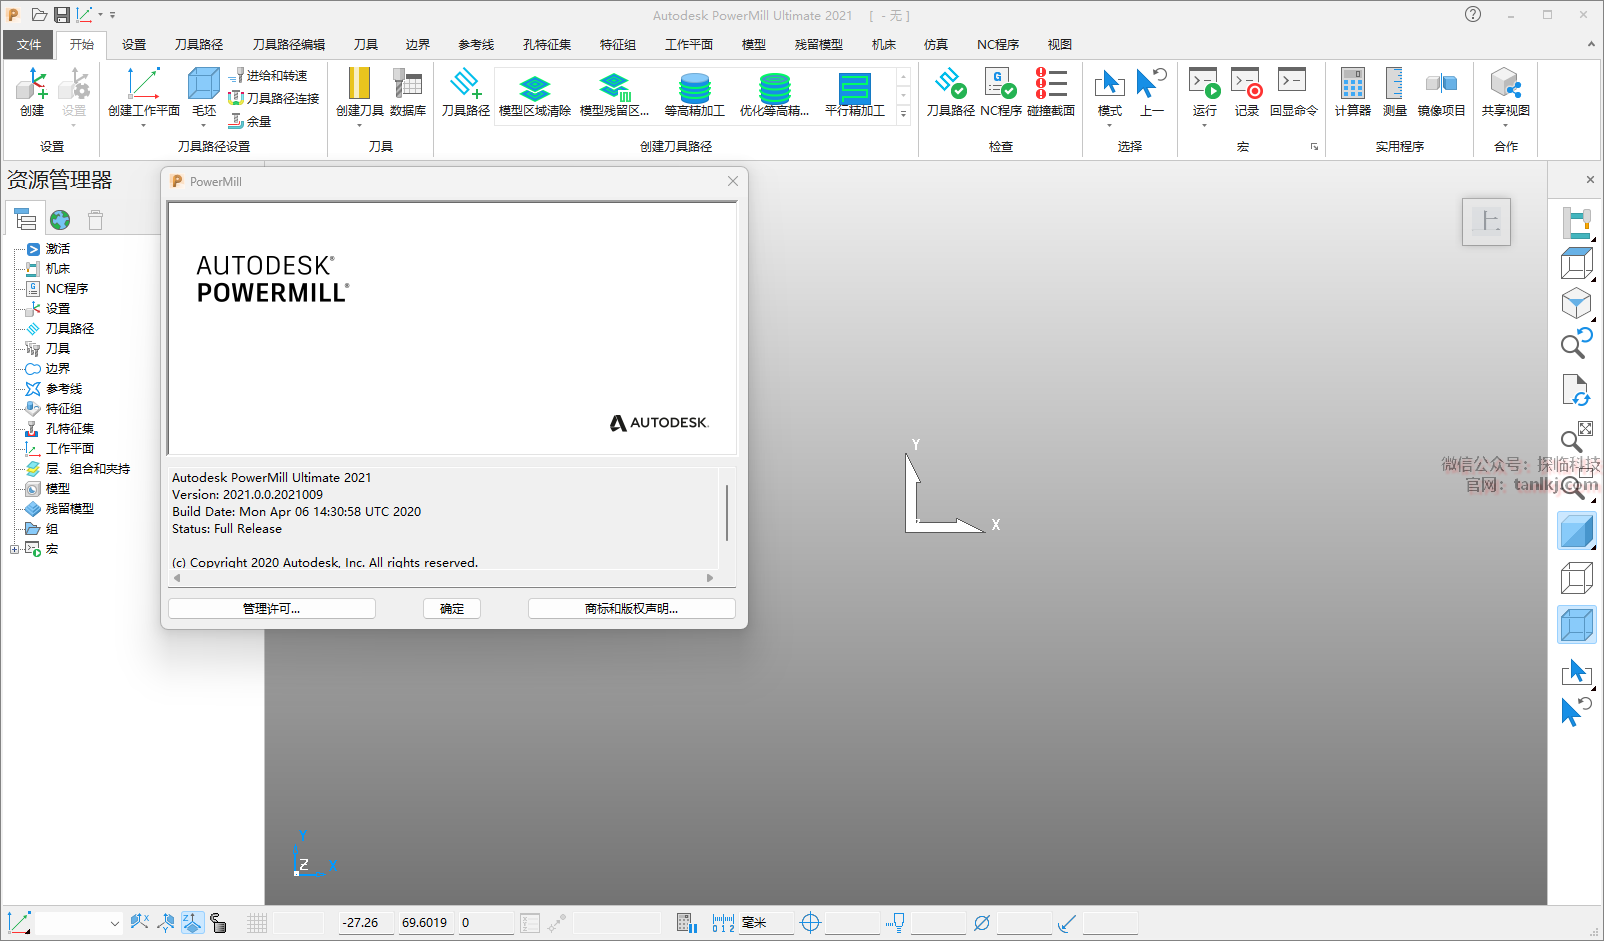Open the File (文件) menu

(29, 45)
